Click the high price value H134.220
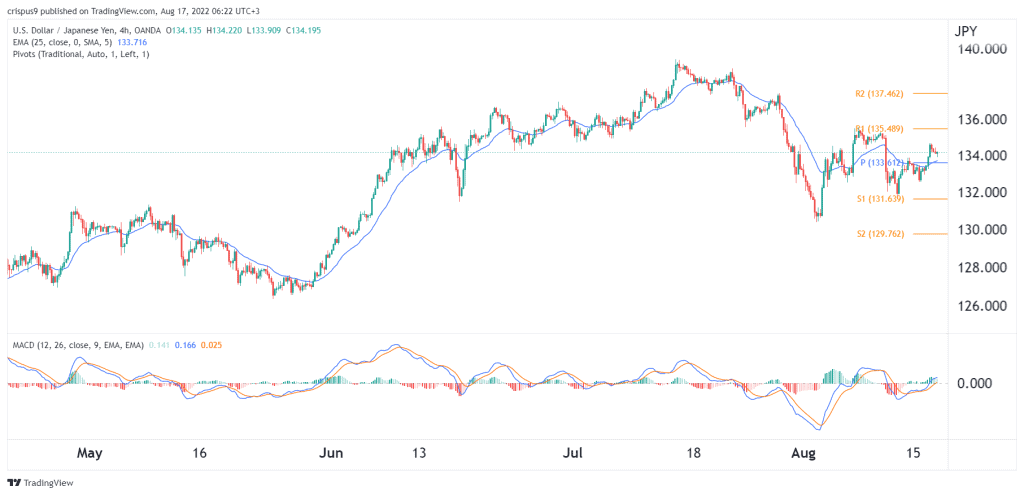Screen dimensions: 1024x495 [224, 31]
